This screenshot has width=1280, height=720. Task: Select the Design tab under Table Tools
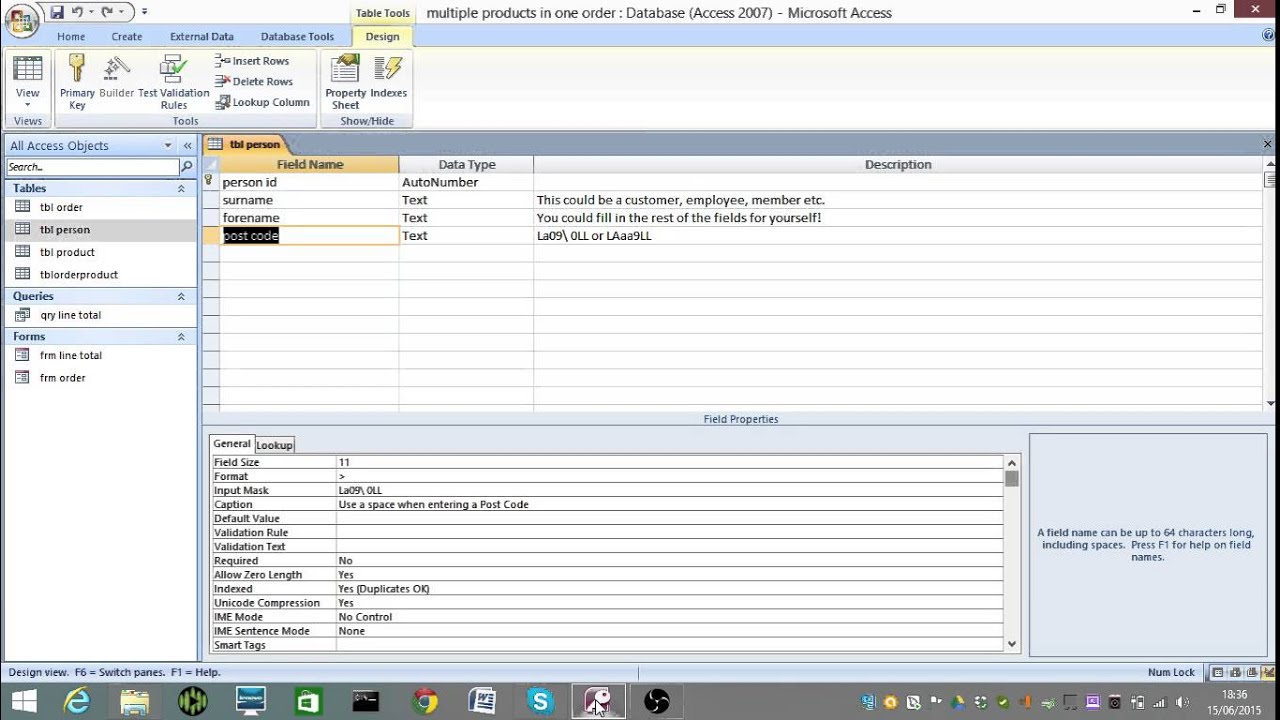click(382, 37)
